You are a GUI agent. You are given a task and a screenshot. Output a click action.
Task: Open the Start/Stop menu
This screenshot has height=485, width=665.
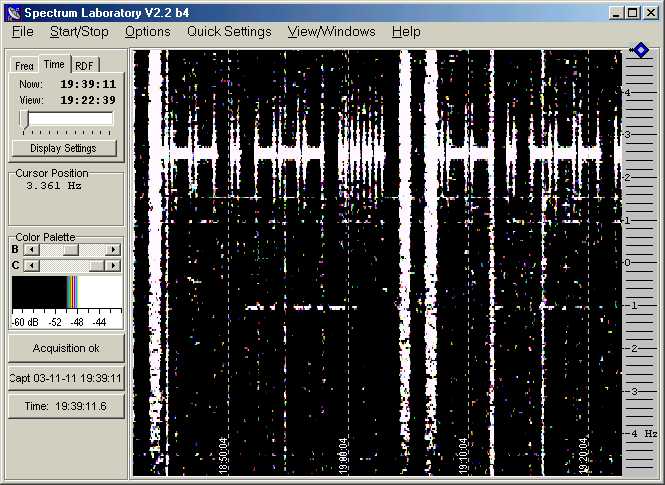[x=79, y=32]
